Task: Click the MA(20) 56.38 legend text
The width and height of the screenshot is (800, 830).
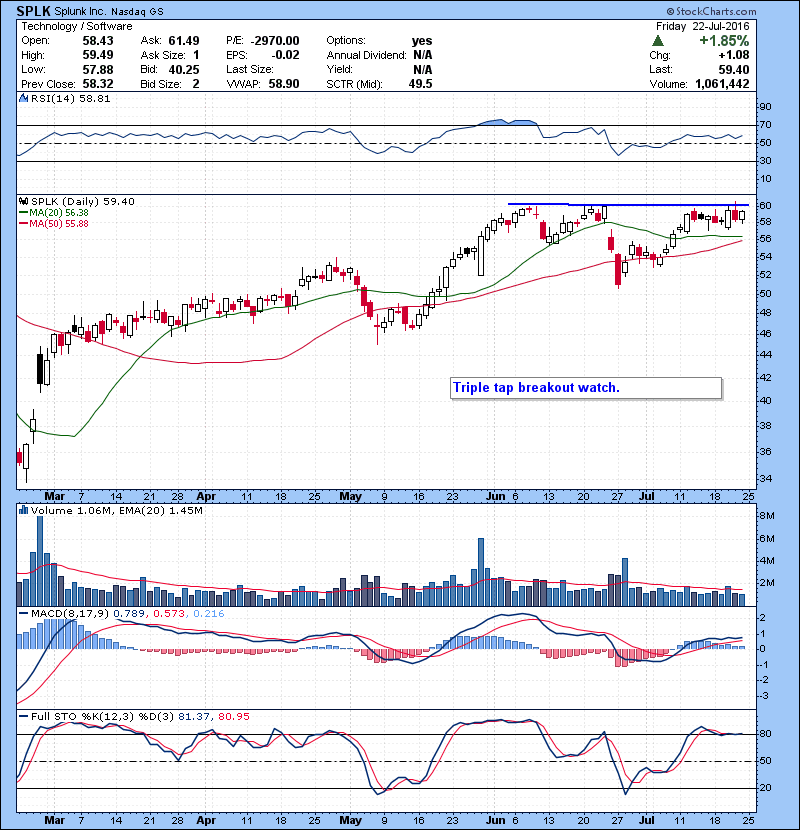Action: 59,212
